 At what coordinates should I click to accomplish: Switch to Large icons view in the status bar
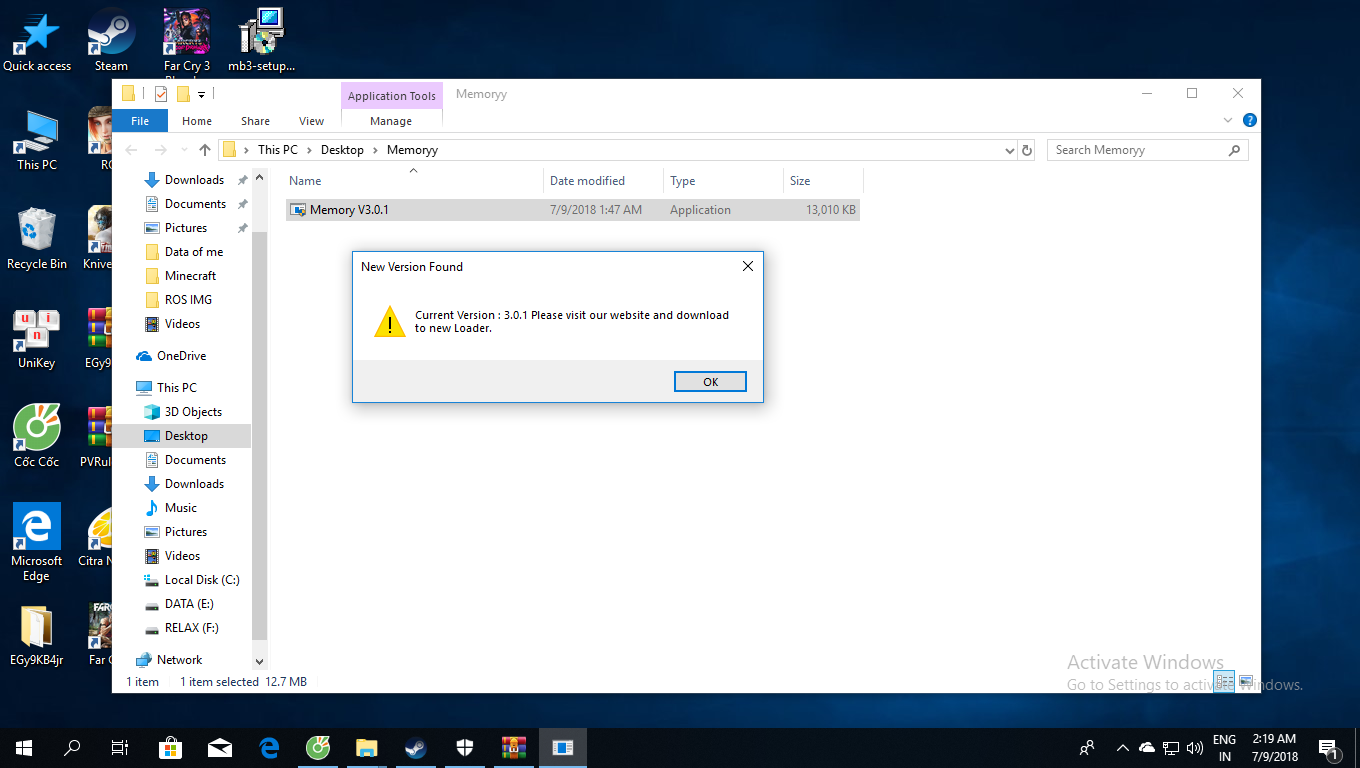[1246, 682]
